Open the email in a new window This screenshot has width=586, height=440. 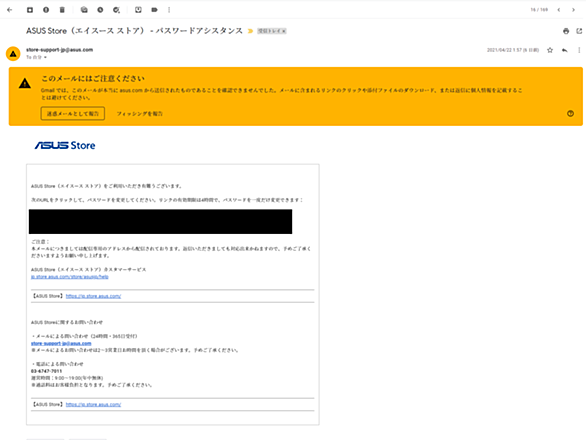[x=579, y=31]
